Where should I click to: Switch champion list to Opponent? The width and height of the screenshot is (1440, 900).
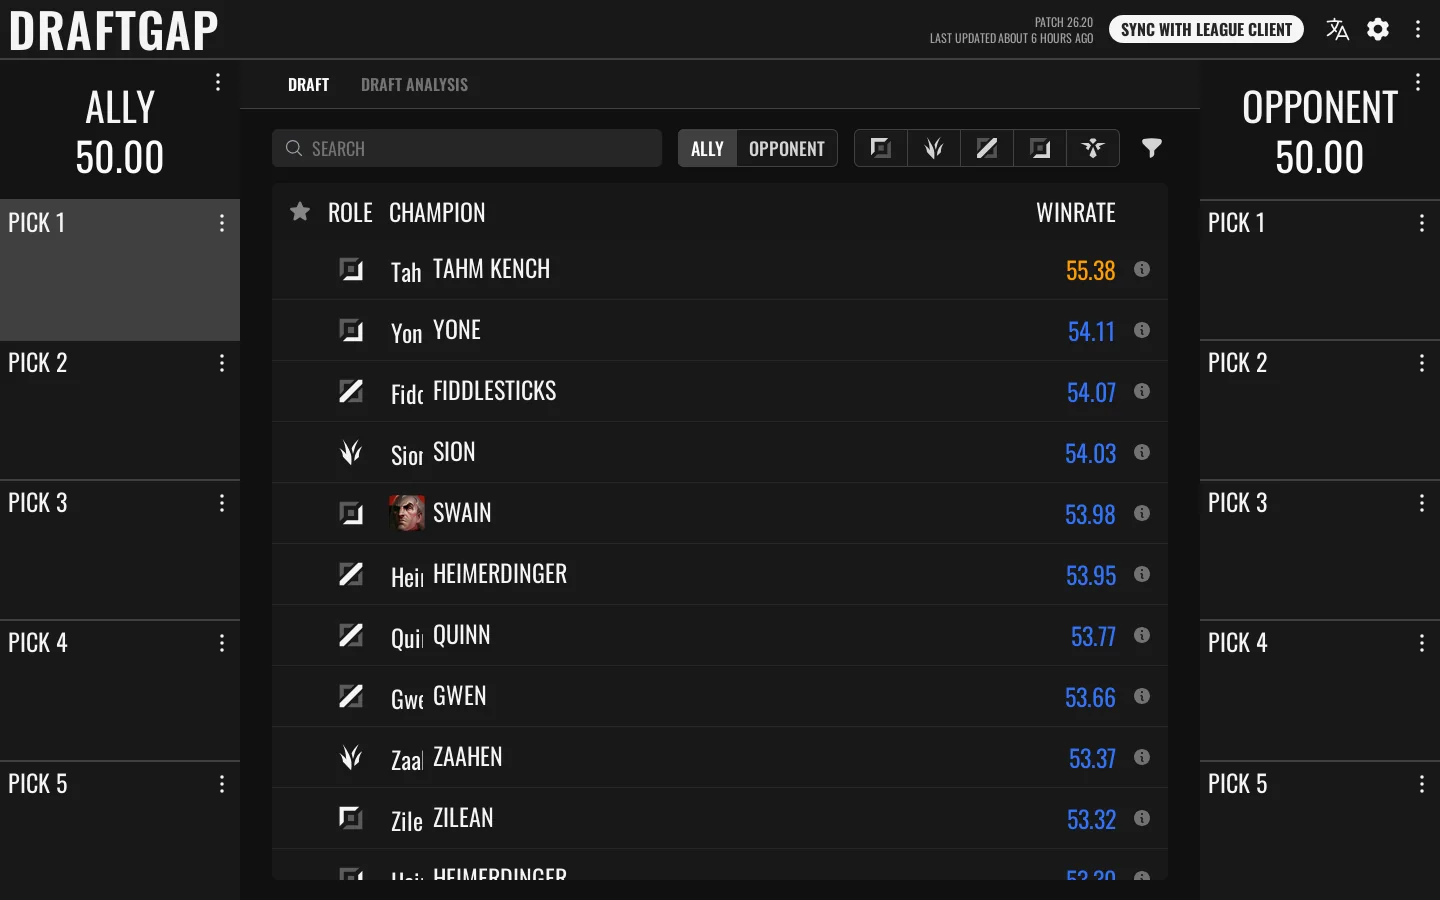click(787, 148)
